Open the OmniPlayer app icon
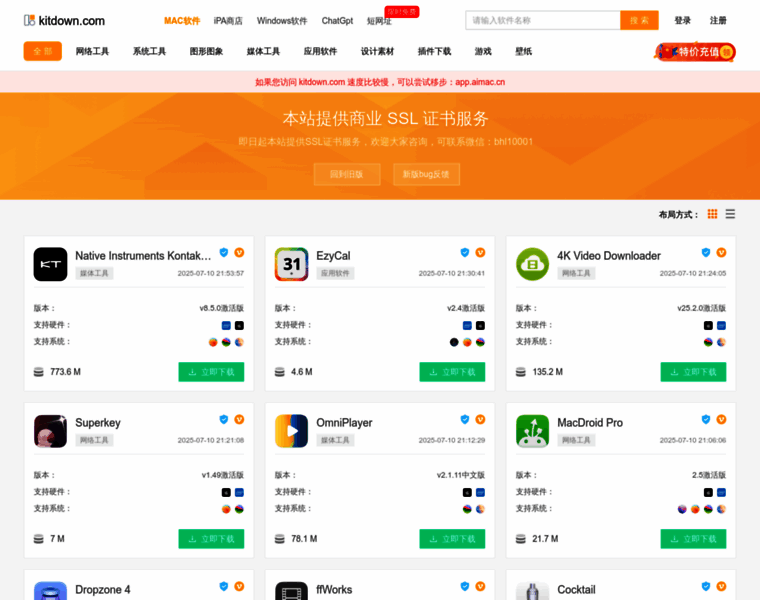760x600 pixels. [291, 431]
